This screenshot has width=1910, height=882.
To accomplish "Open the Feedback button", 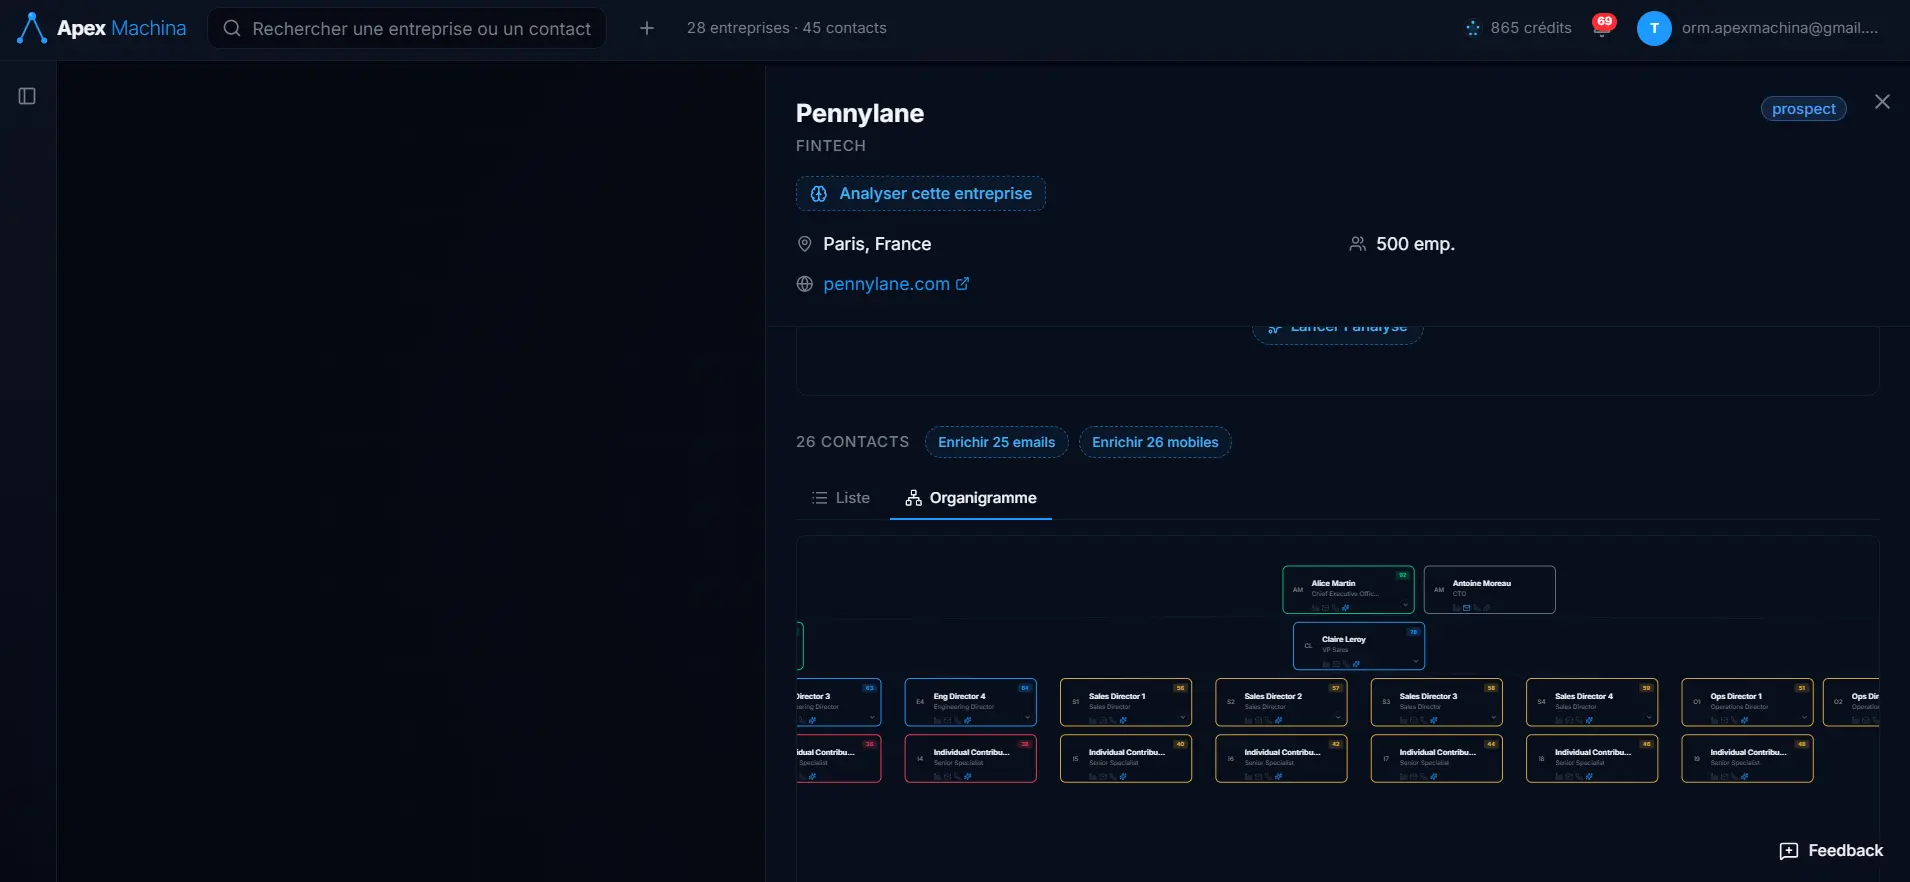I will 1831,851.
